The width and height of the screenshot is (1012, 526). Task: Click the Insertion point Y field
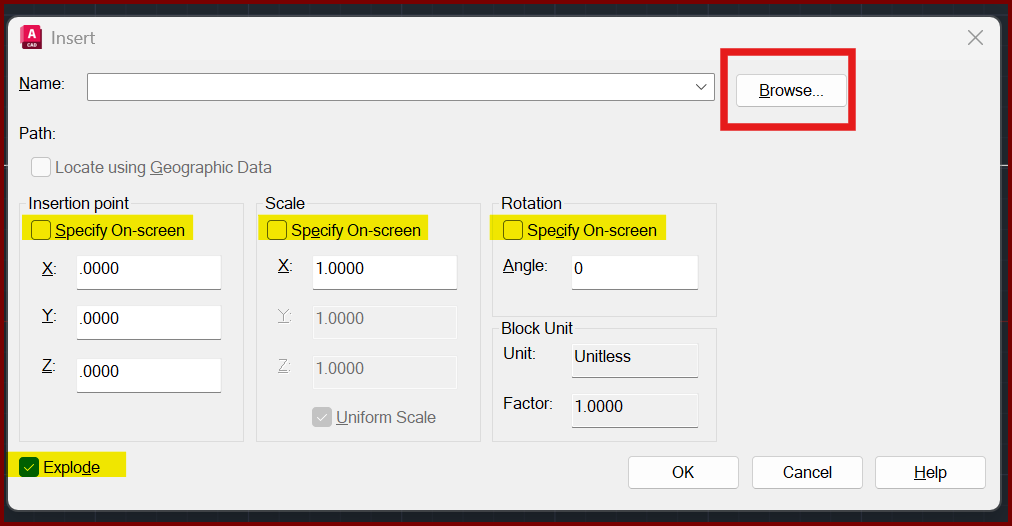point(148,320)
